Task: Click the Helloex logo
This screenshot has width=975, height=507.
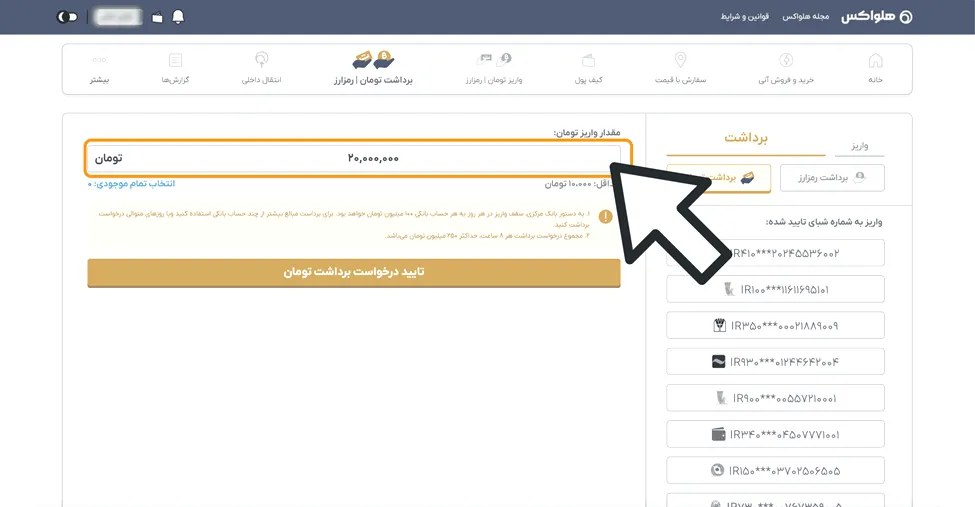Action: (x=877, y=17)
